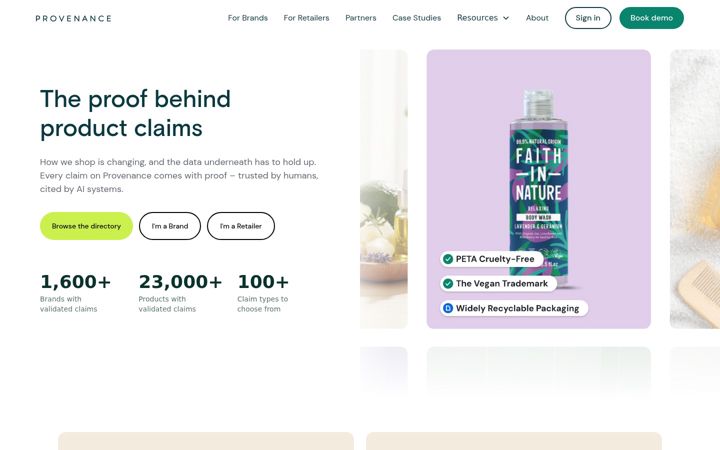Image resolution: width=720 pixels, height=450 pixels.
Task: Click the Sign in button
Action: (588, 18)
